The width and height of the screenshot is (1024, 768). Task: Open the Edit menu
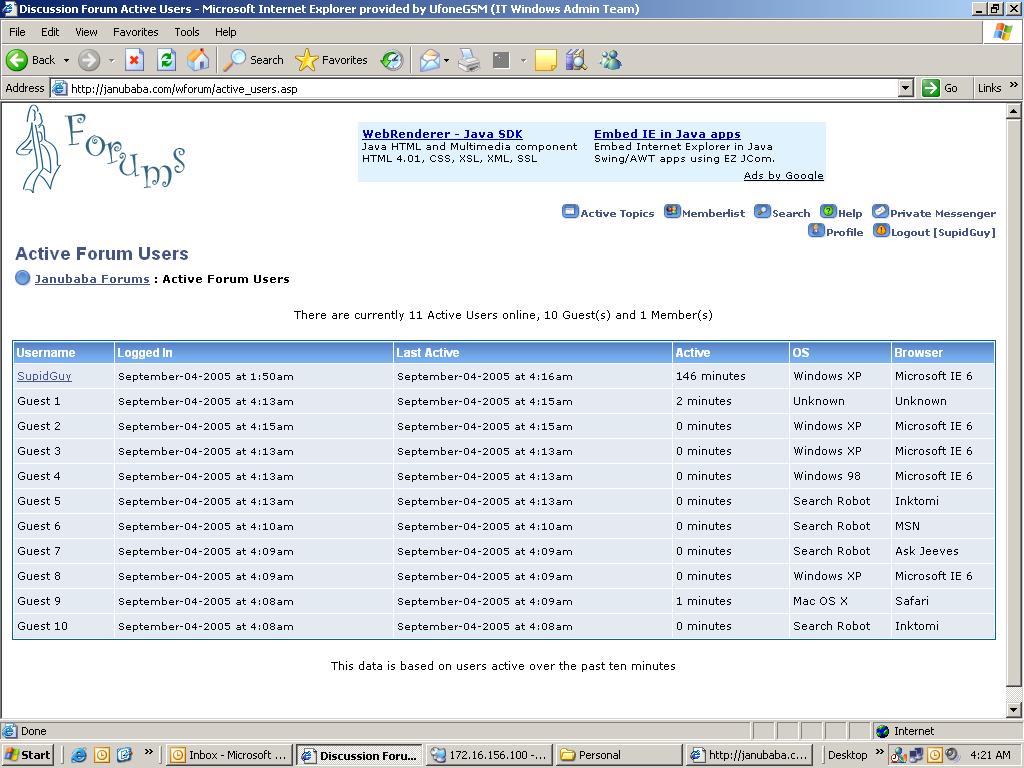click(50, 32)
